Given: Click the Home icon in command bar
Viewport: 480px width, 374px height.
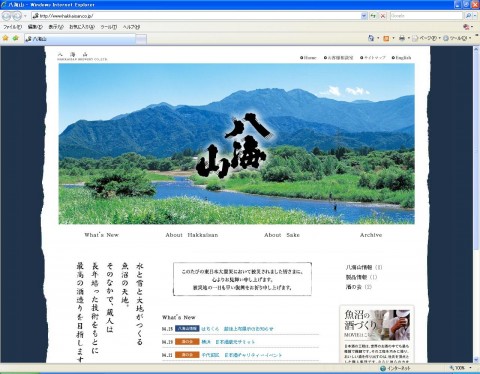Looking at the screenshot, I should pos(371,38).
